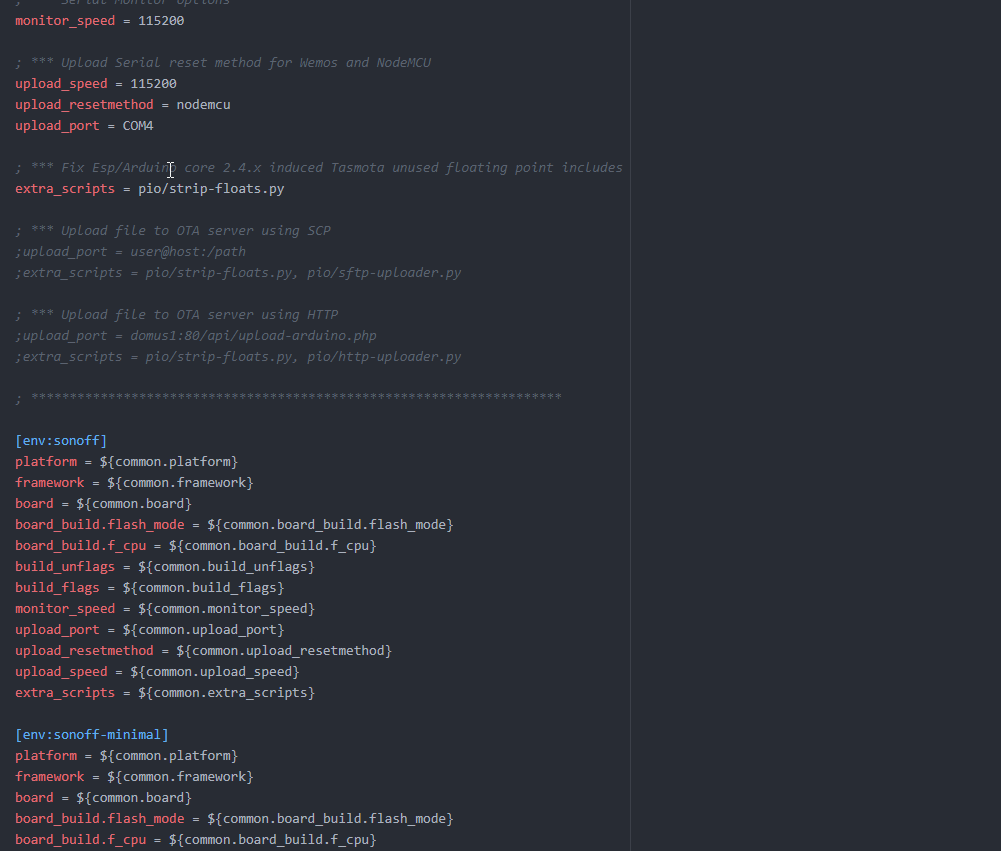Image resolution: width=1001 pixels, height=851 pixels.
Task: Click the line 'monitor_speed = 115200'
Action: [x=100, y=20]
